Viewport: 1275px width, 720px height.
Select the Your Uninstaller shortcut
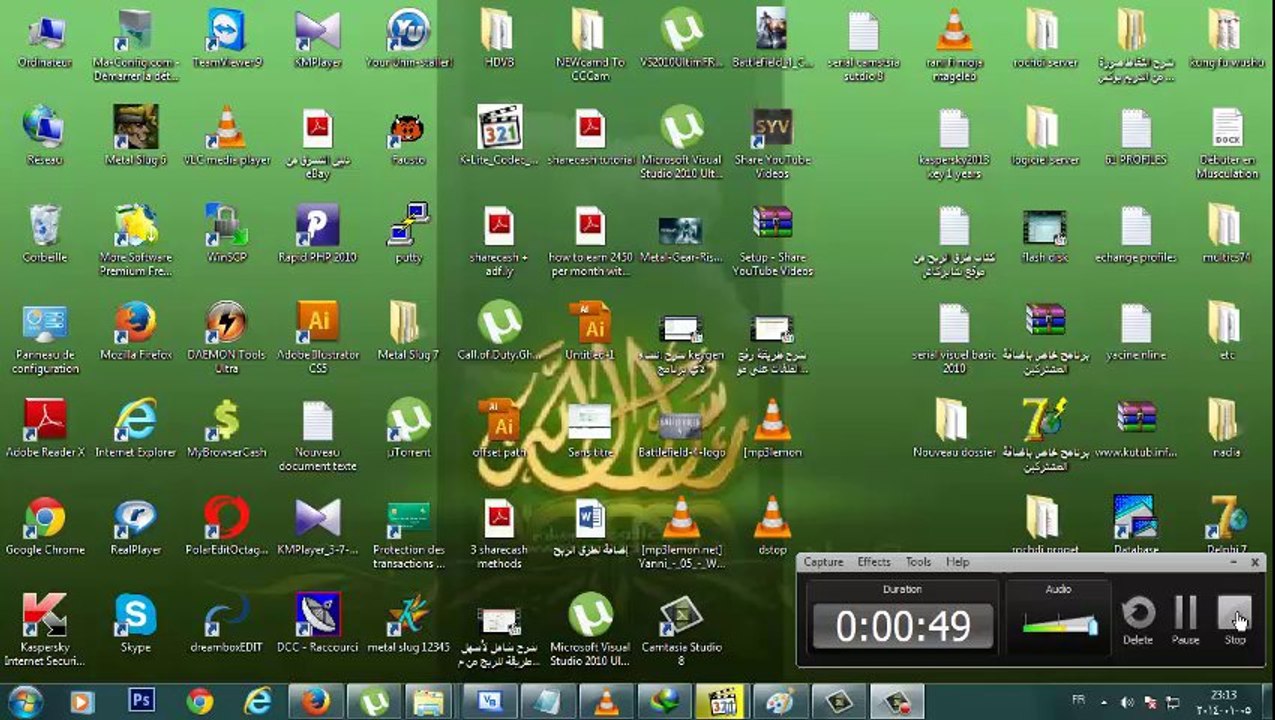click(409, 40)
